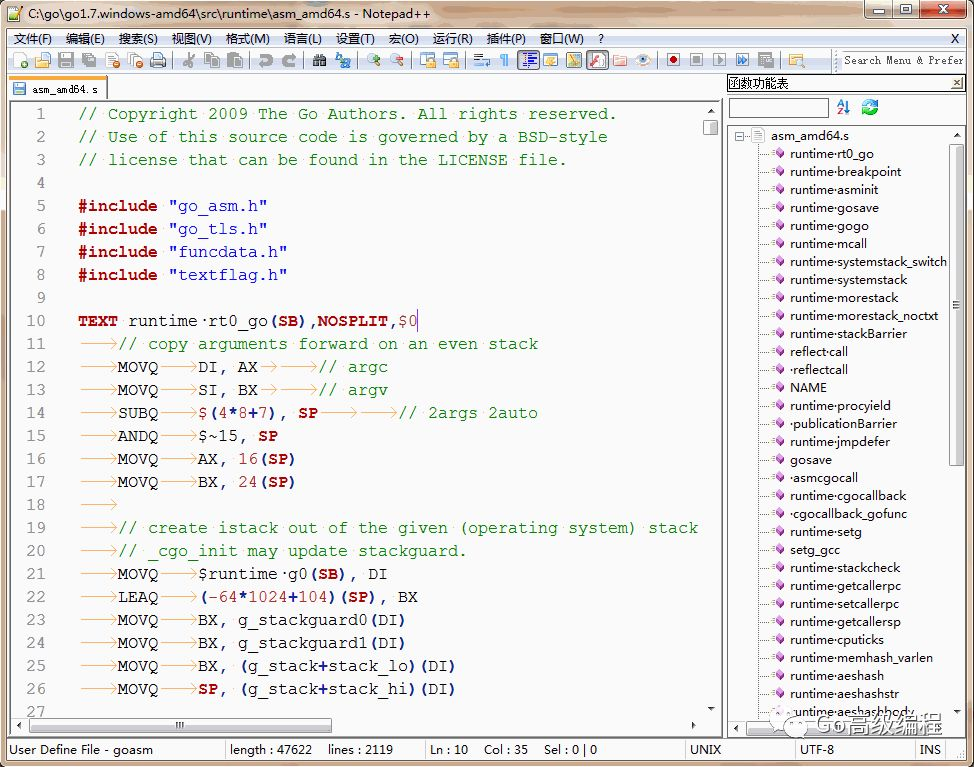Click the Zoom in magnifier icon
Screen dimensions: 974x767
(x=373, y=61)
